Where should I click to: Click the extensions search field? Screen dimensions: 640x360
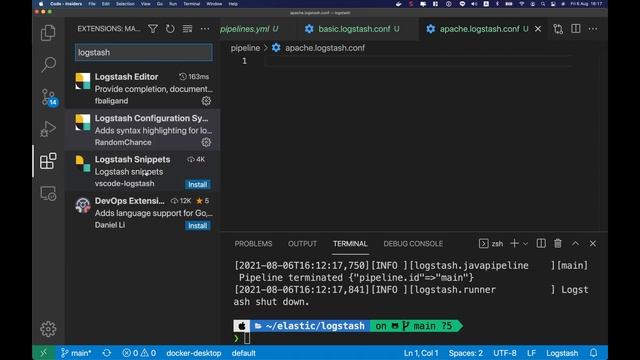pyautogui.click(x=144, y=53)
